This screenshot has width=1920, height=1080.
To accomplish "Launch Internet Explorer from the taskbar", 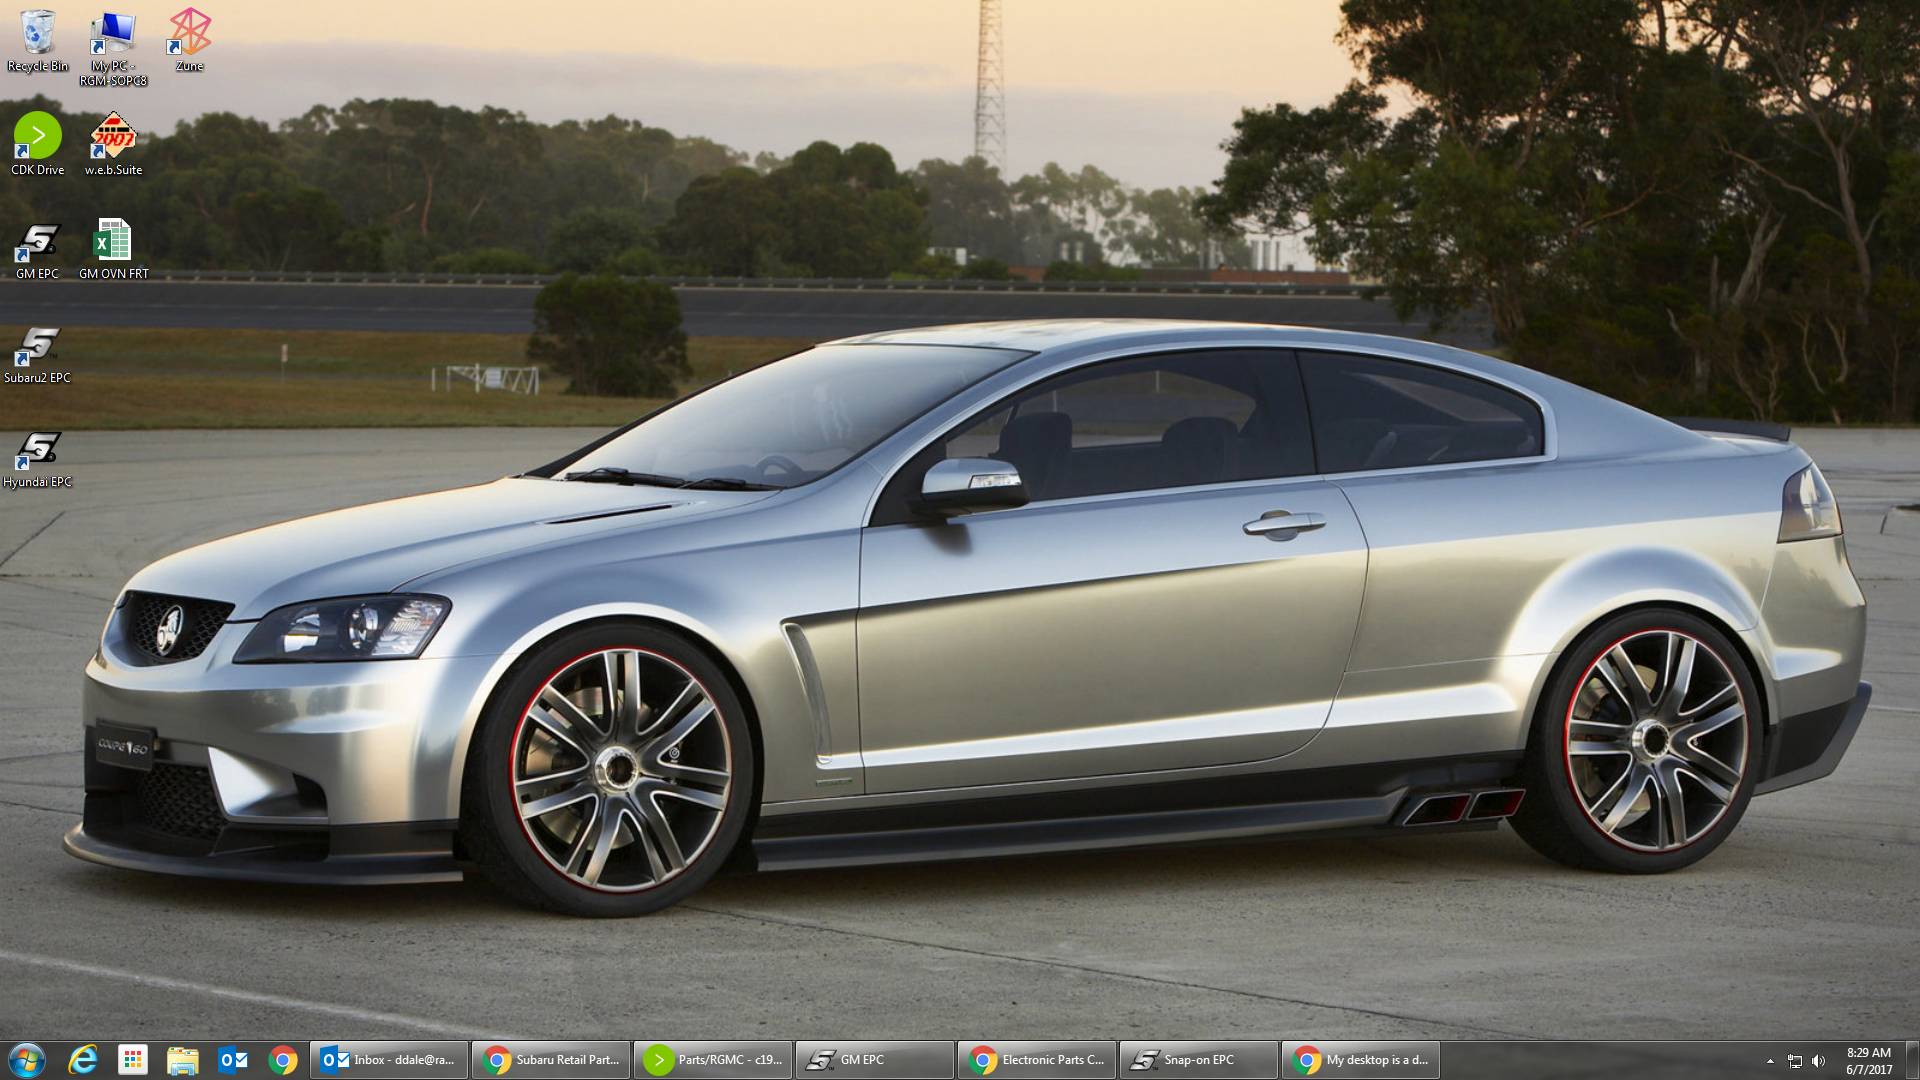I will pyautogui.click(x=83, y=1060).
